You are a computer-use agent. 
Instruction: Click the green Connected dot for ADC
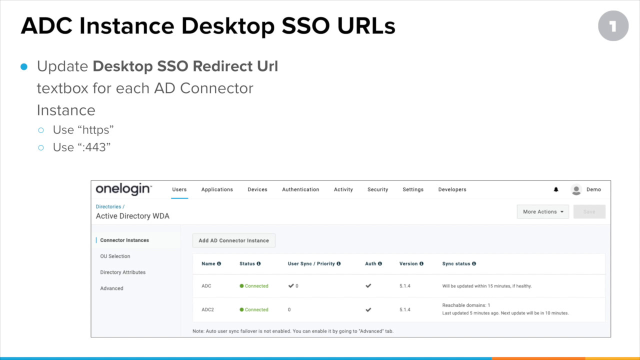click(242, 286)
